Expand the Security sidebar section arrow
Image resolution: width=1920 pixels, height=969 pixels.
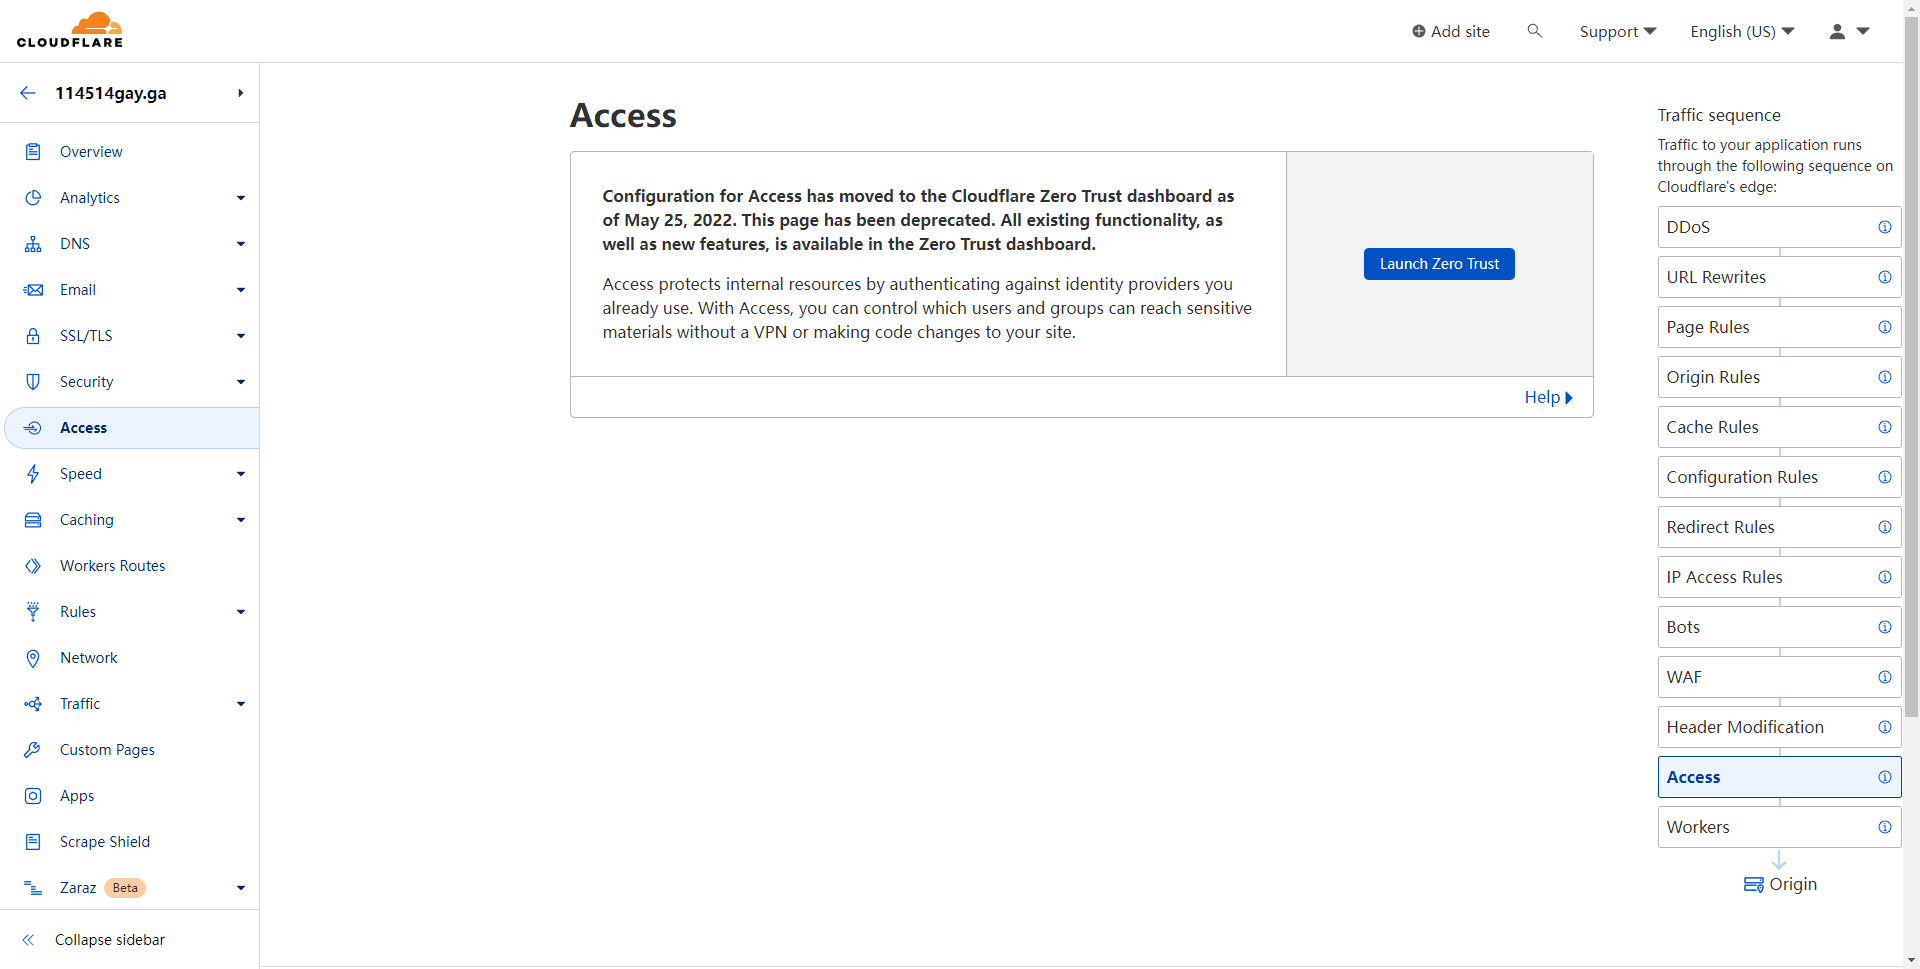[241, 382]
